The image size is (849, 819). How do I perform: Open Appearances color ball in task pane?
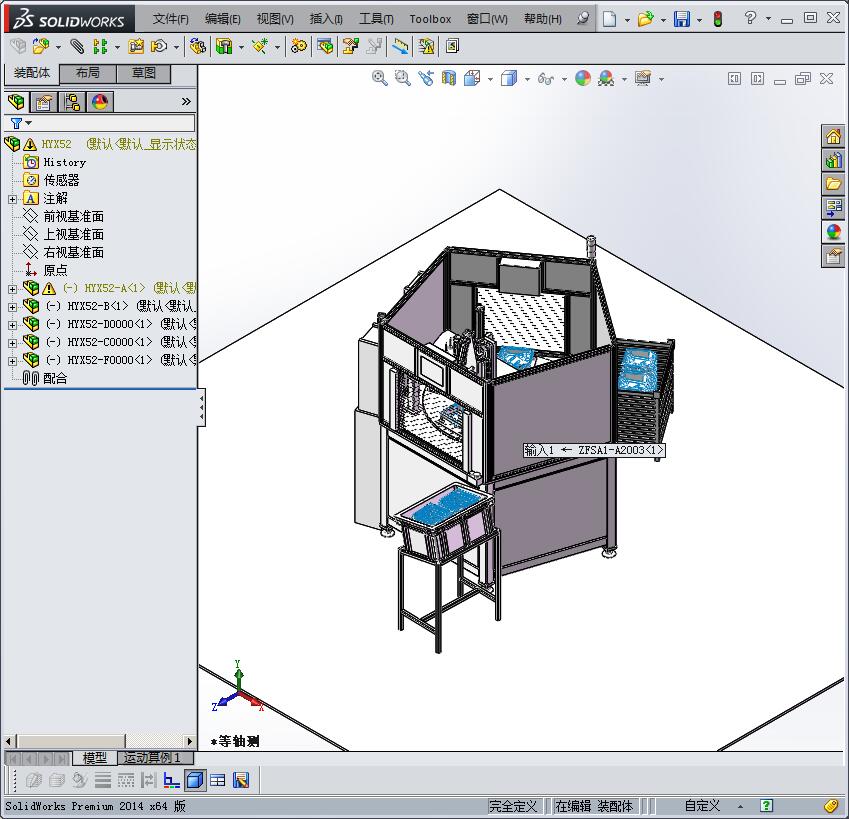pyautogui.click(x=833, y=232)
